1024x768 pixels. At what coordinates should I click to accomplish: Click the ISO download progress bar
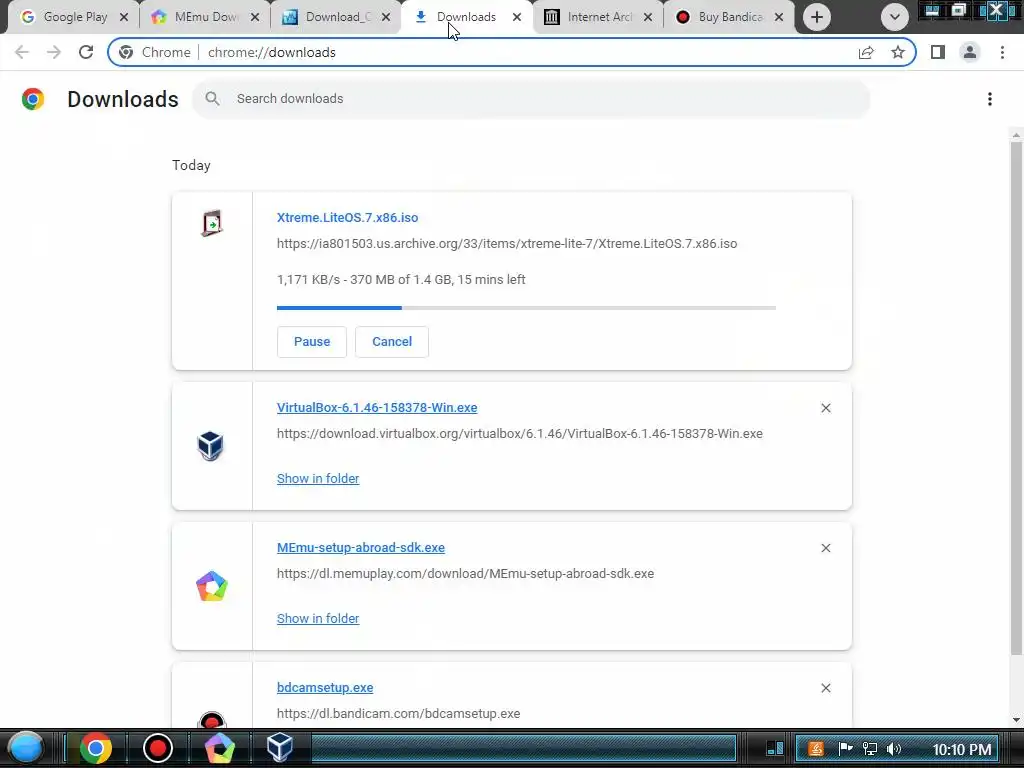[x=526, y=307]
